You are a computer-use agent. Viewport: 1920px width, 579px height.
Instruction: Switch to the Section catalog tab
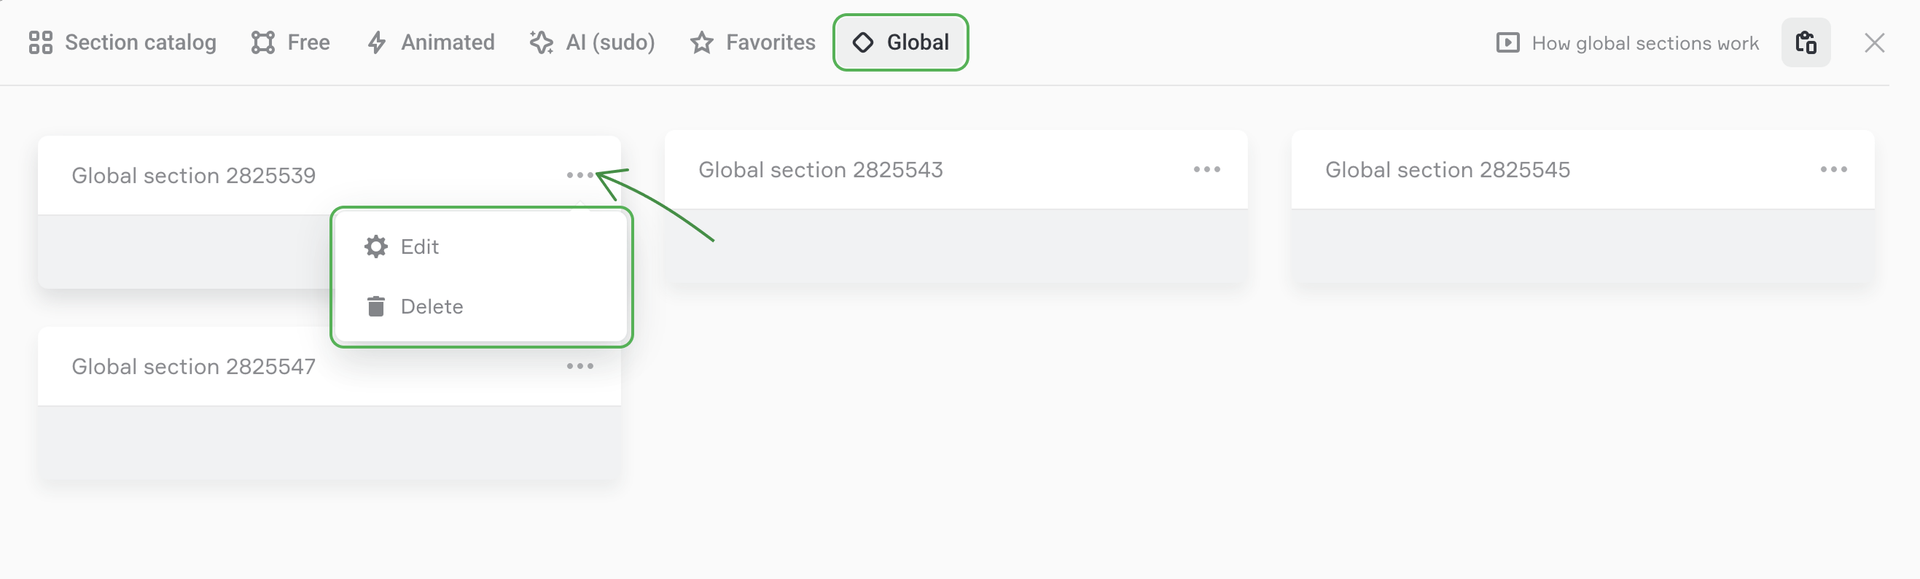140,43
